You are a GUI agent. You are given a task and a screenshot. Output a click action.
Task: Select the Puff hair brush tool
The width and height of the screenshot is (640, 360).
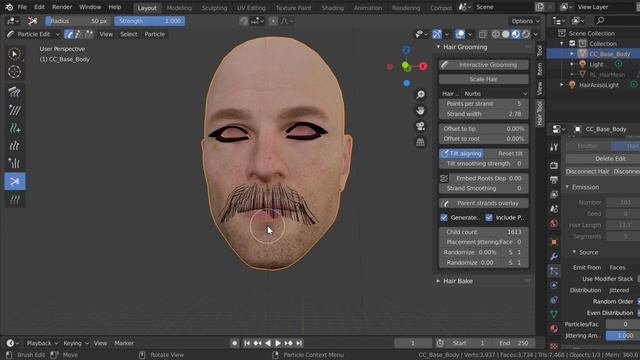pyautogui.click(x=15, y=163)
